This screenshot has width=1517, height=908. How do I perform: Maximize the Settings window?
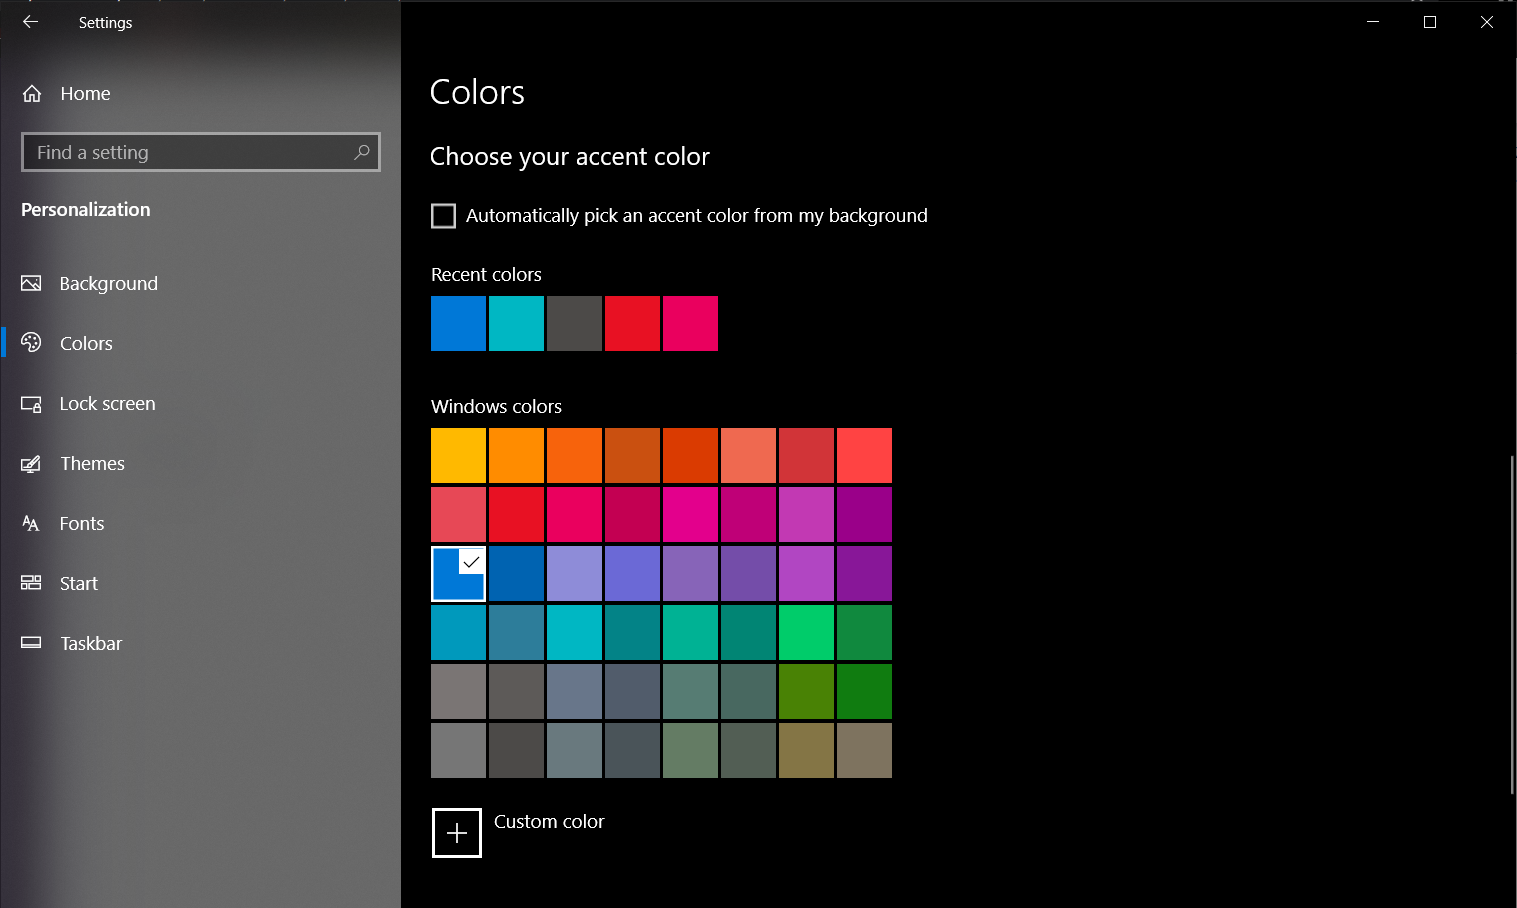tap(1430, 22)
